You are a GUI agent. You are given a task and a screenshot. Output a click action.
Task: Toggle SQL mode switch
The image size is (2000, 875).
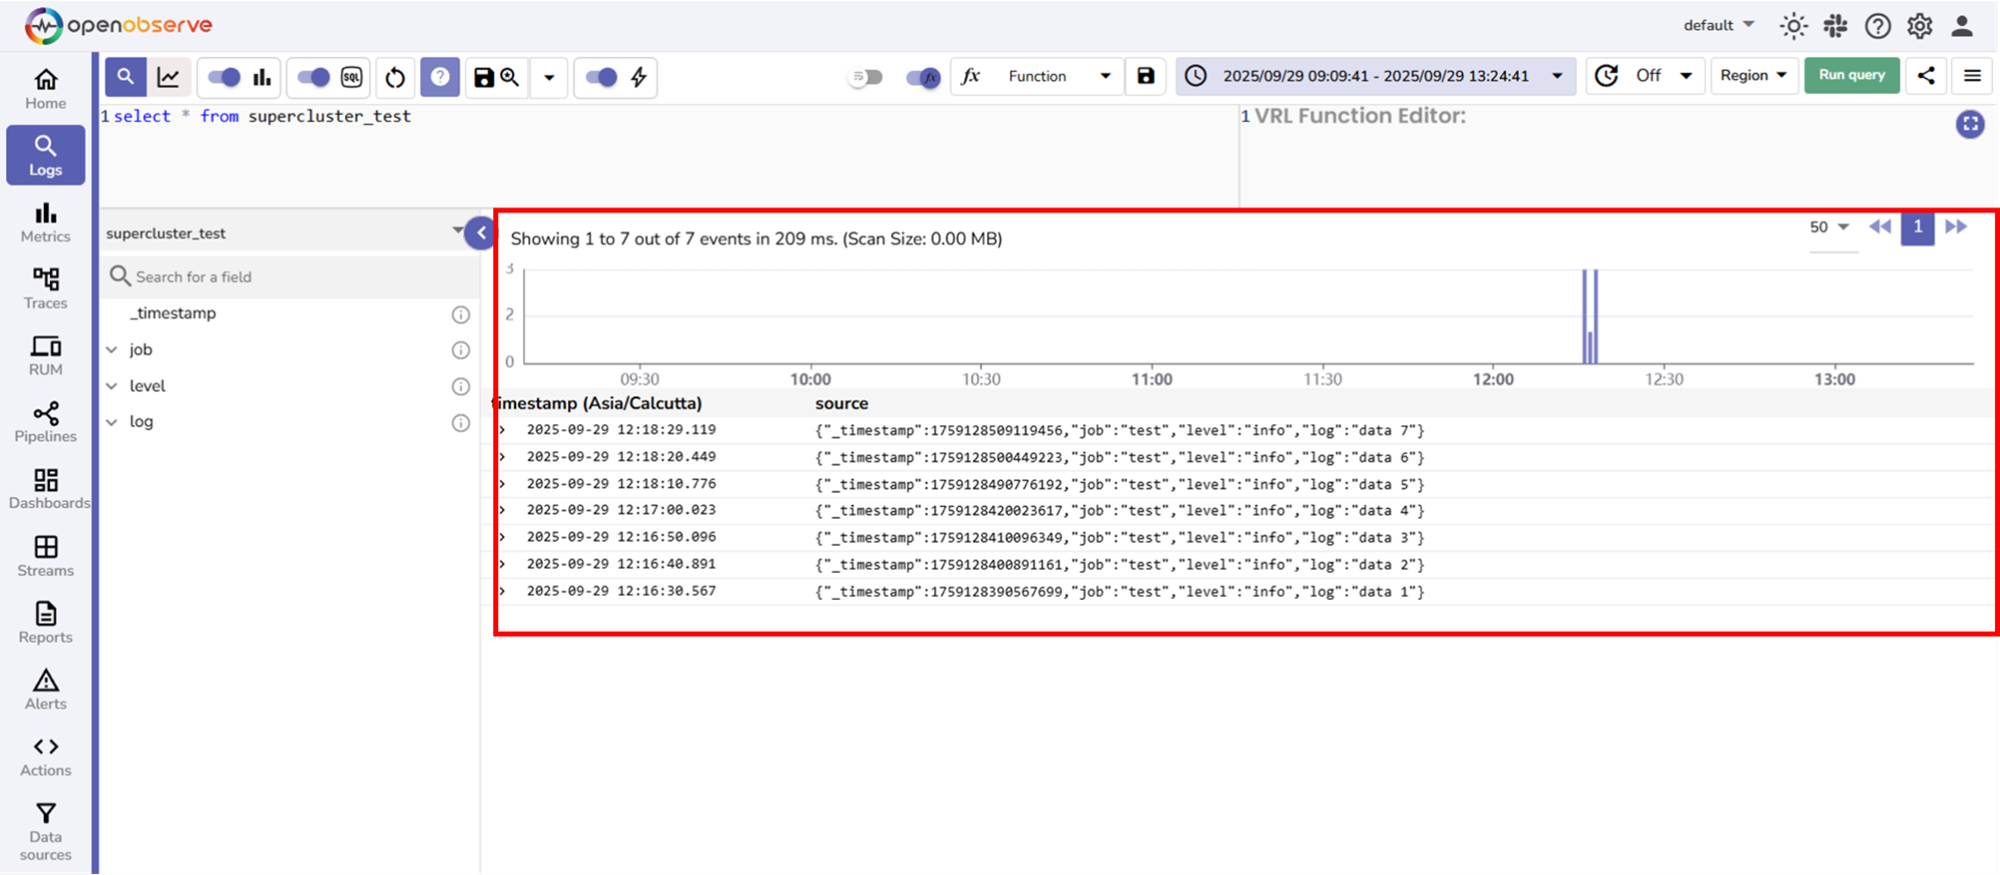pos(313,77)
